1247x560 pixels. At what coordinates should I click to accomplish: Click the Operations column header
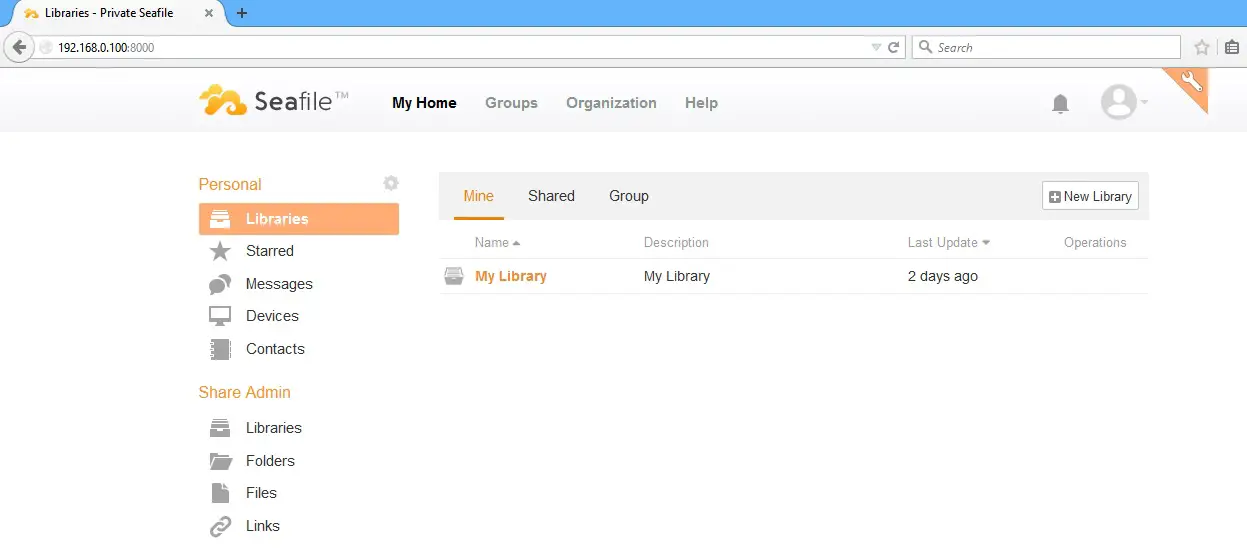pyautogui.click(x=1095, y=243)
